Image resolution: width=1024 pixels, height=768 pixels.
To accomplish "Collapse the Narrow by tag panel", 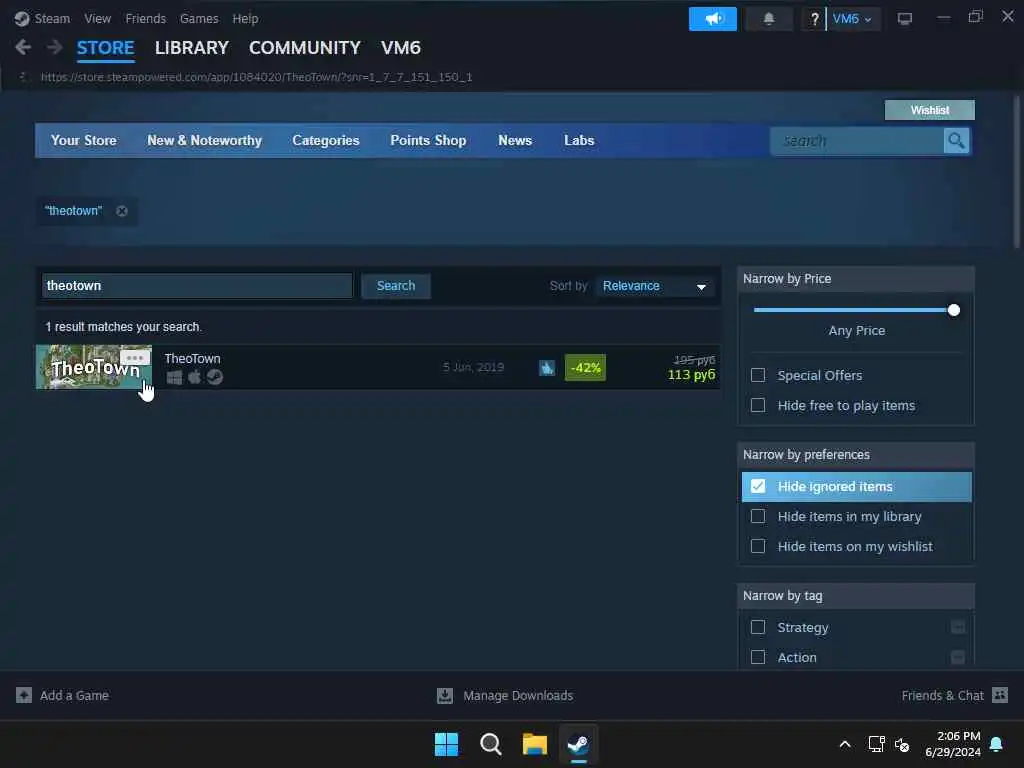I will click(x=856, y=596).
